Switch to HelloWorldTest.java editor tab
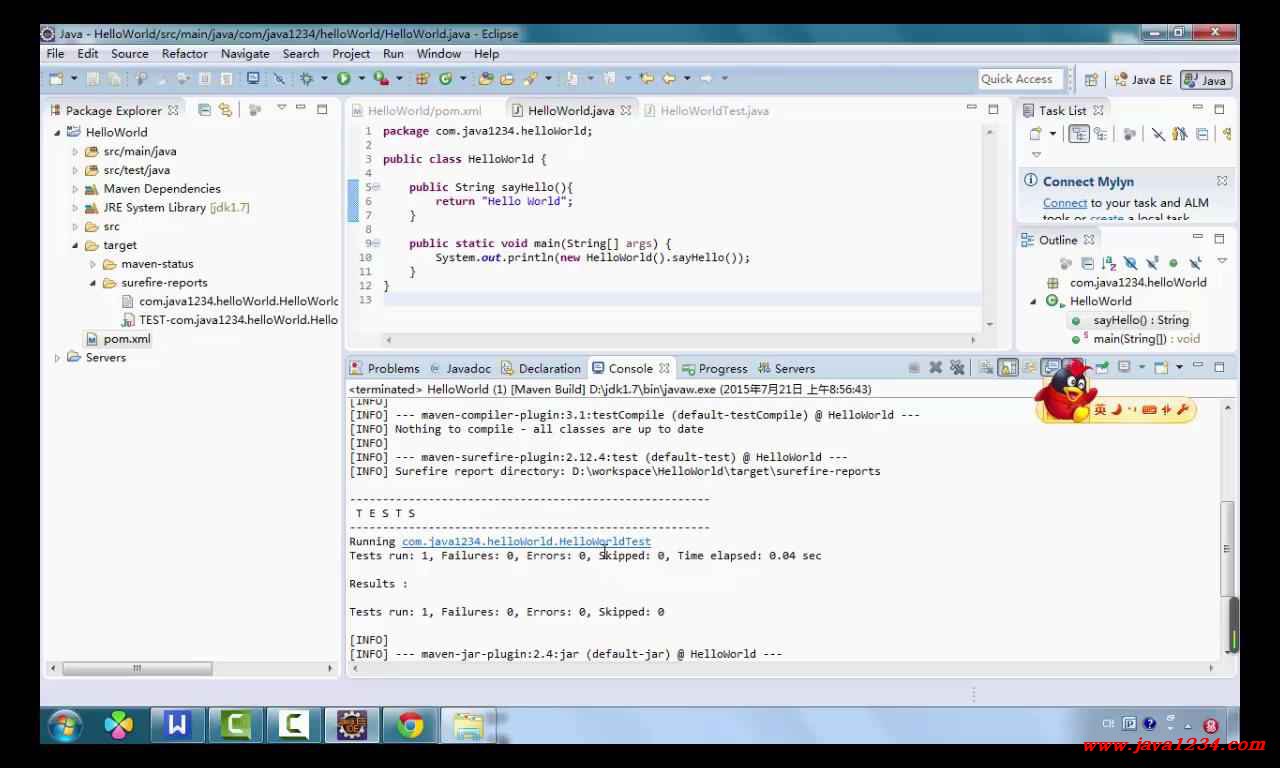 tap(706, 111)
